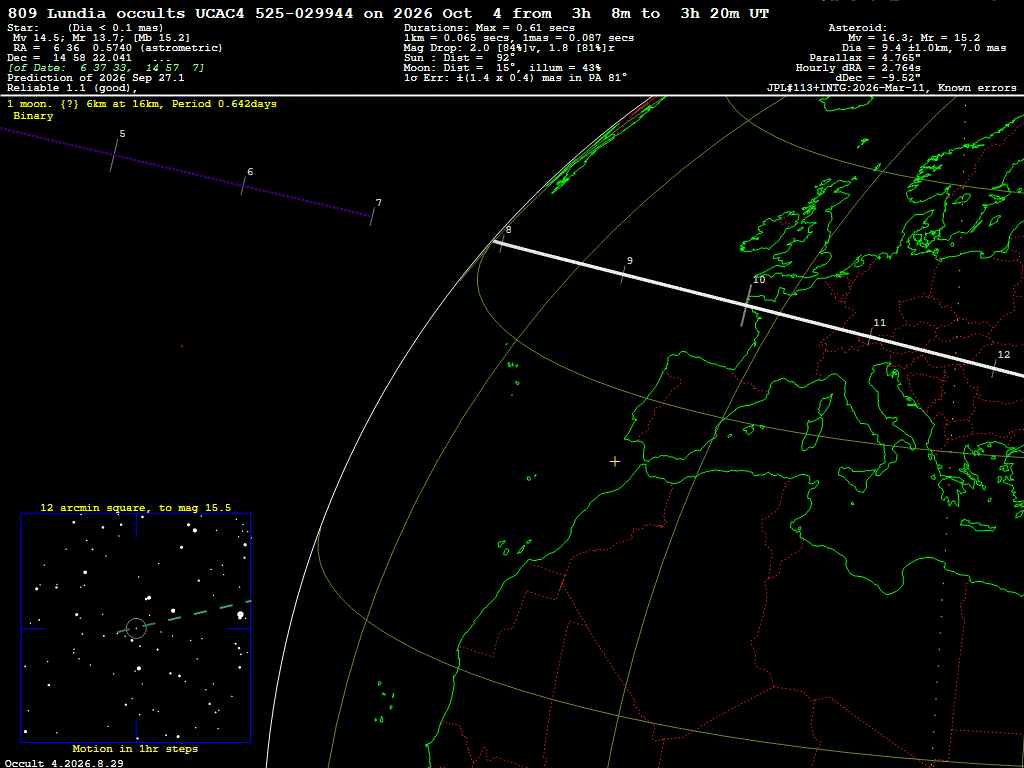Click the 10 marker on the white shadow path

[x=746, y=305]
